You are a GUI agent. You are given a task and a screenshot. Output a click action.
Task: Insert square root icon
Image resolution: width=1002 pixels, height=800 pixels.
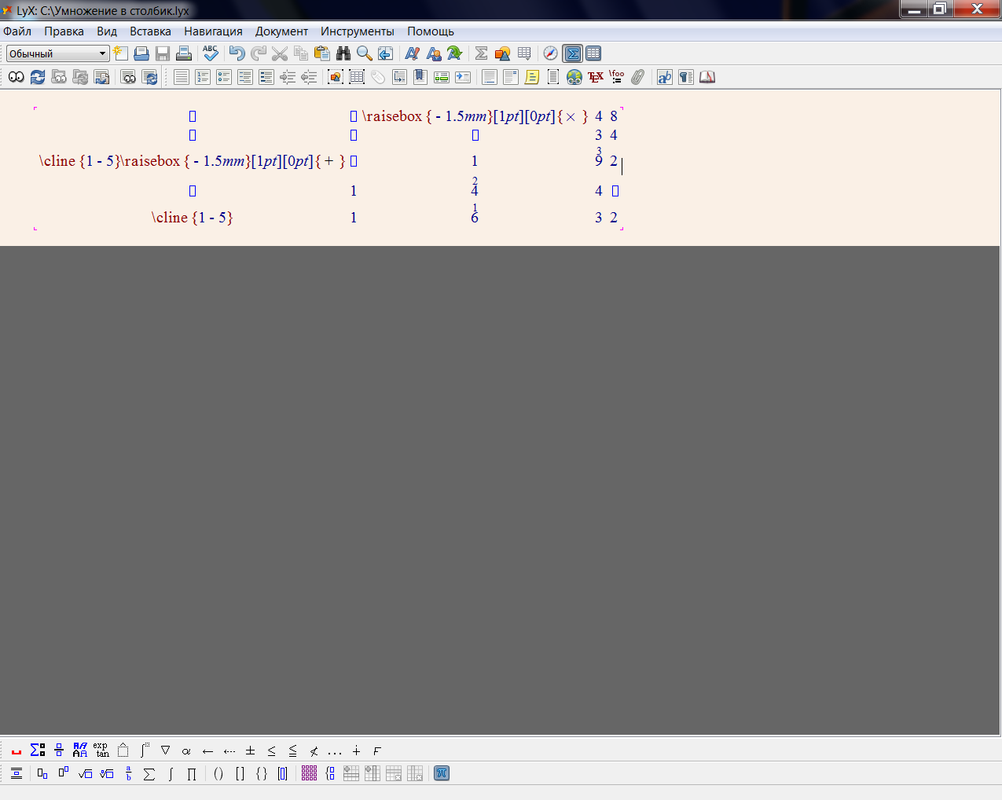pyautogui.click(x=85, y=774)
